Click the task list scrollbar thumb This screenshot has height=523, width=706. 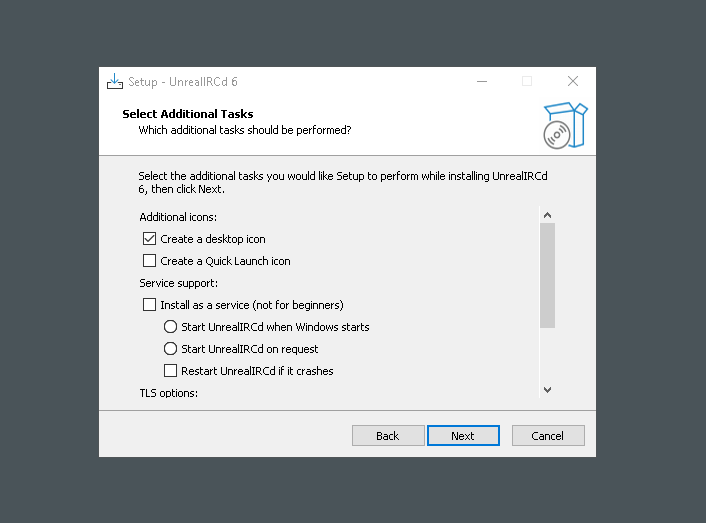pos(547,275)
